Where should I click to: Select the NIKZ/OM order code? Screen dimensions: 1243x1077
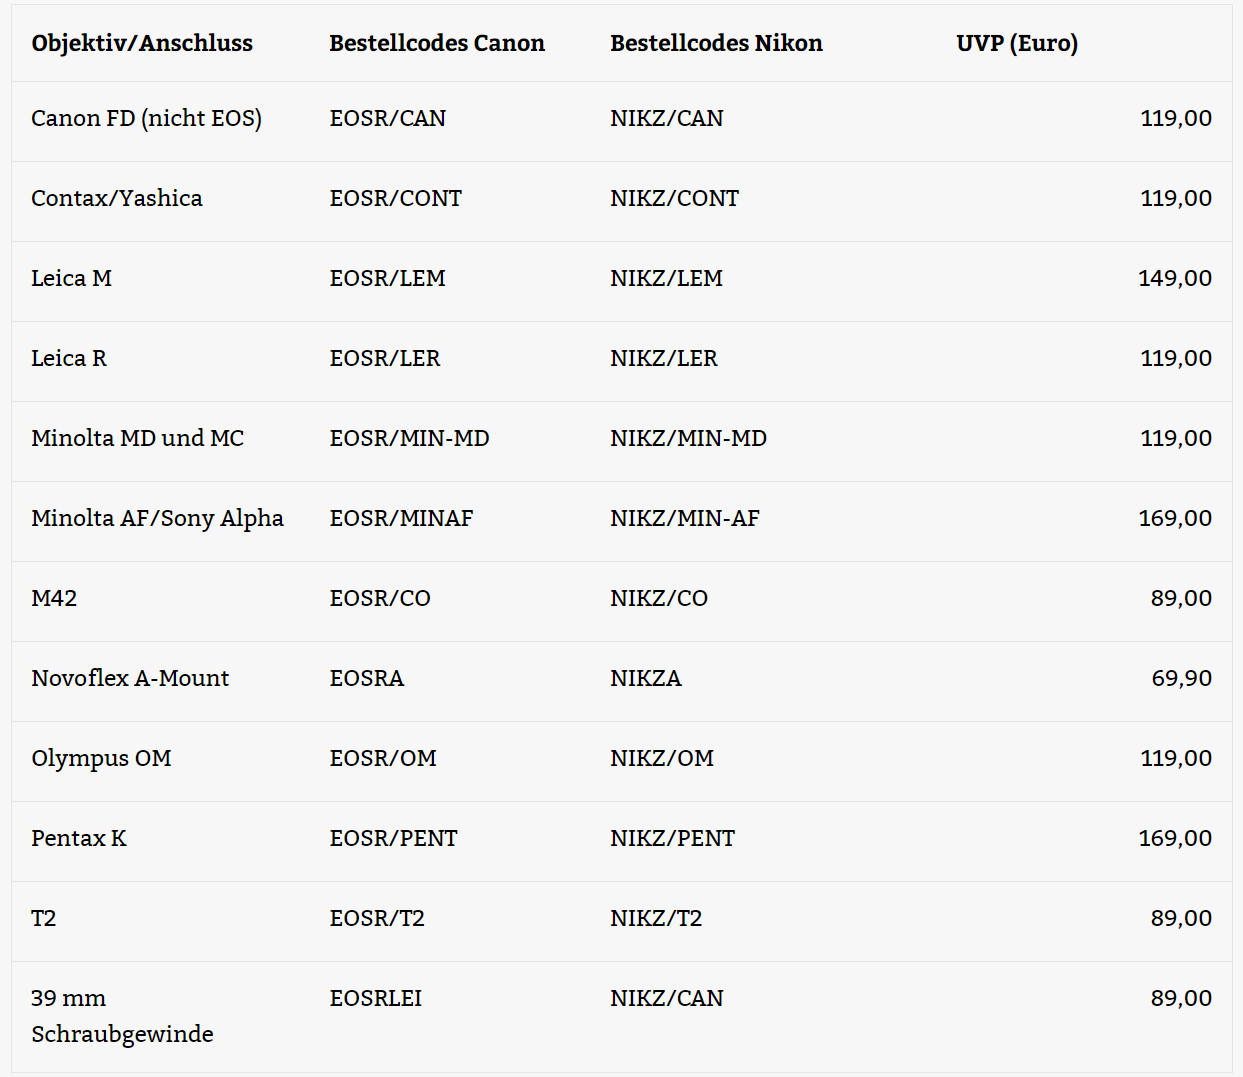662,758
